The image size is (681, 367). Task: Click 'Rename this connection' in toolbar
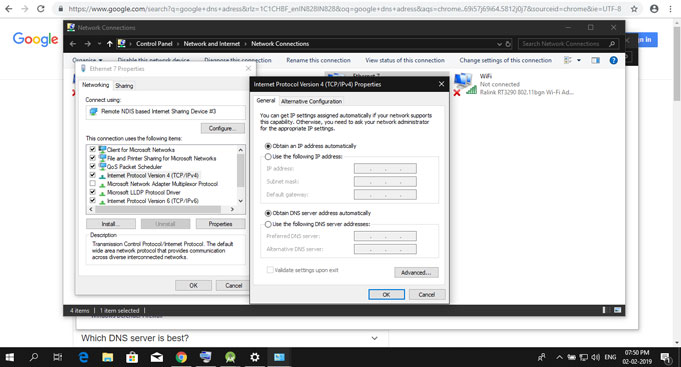[x=318, y=60]
